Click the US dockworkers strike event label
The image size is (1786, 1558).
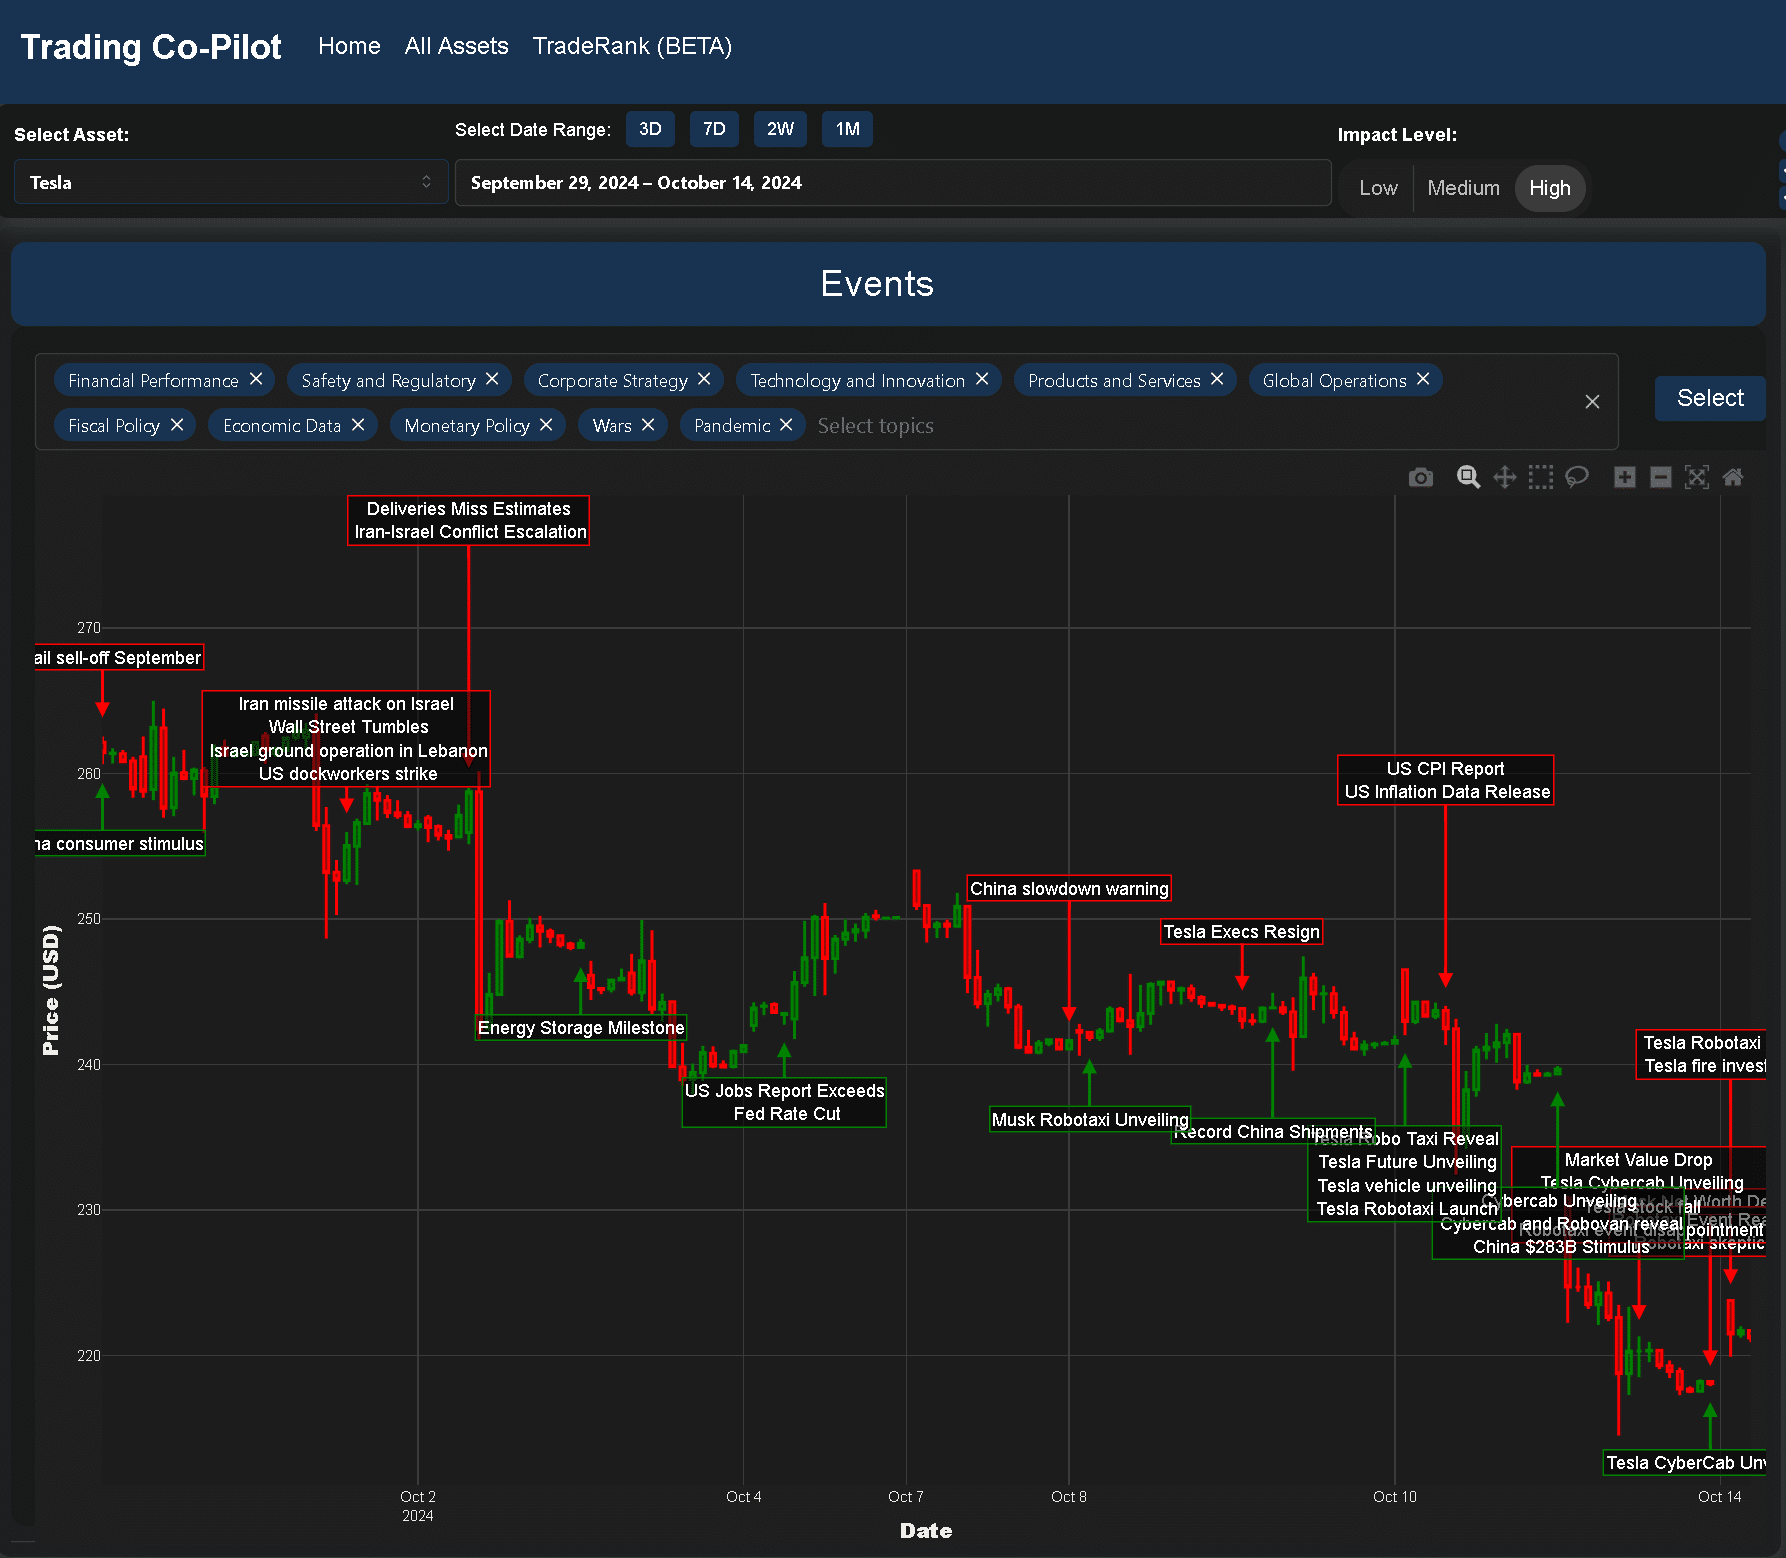click(347, 774)
